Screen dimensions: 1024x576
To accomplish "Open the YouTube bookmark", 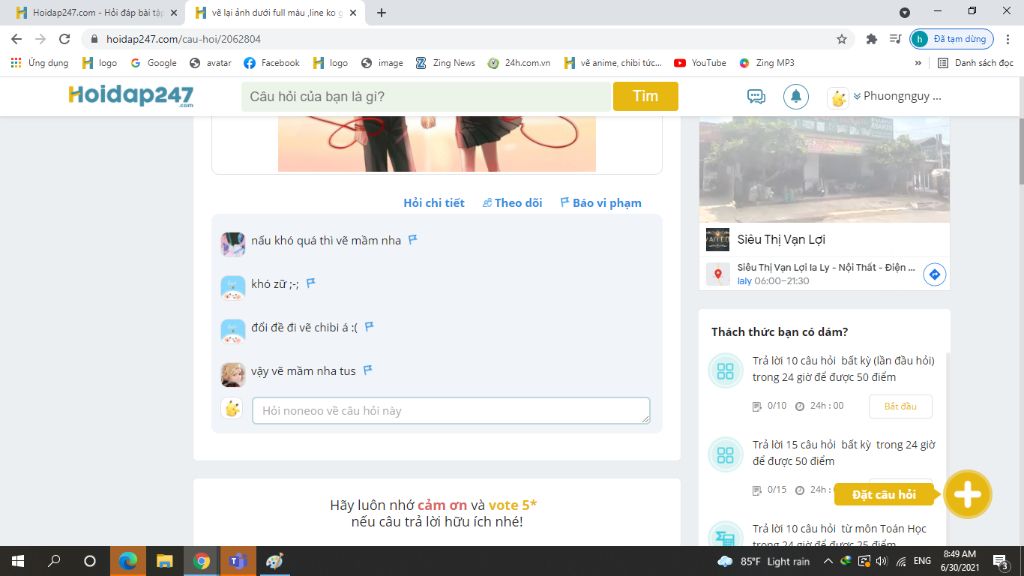I will pos(700,63).
